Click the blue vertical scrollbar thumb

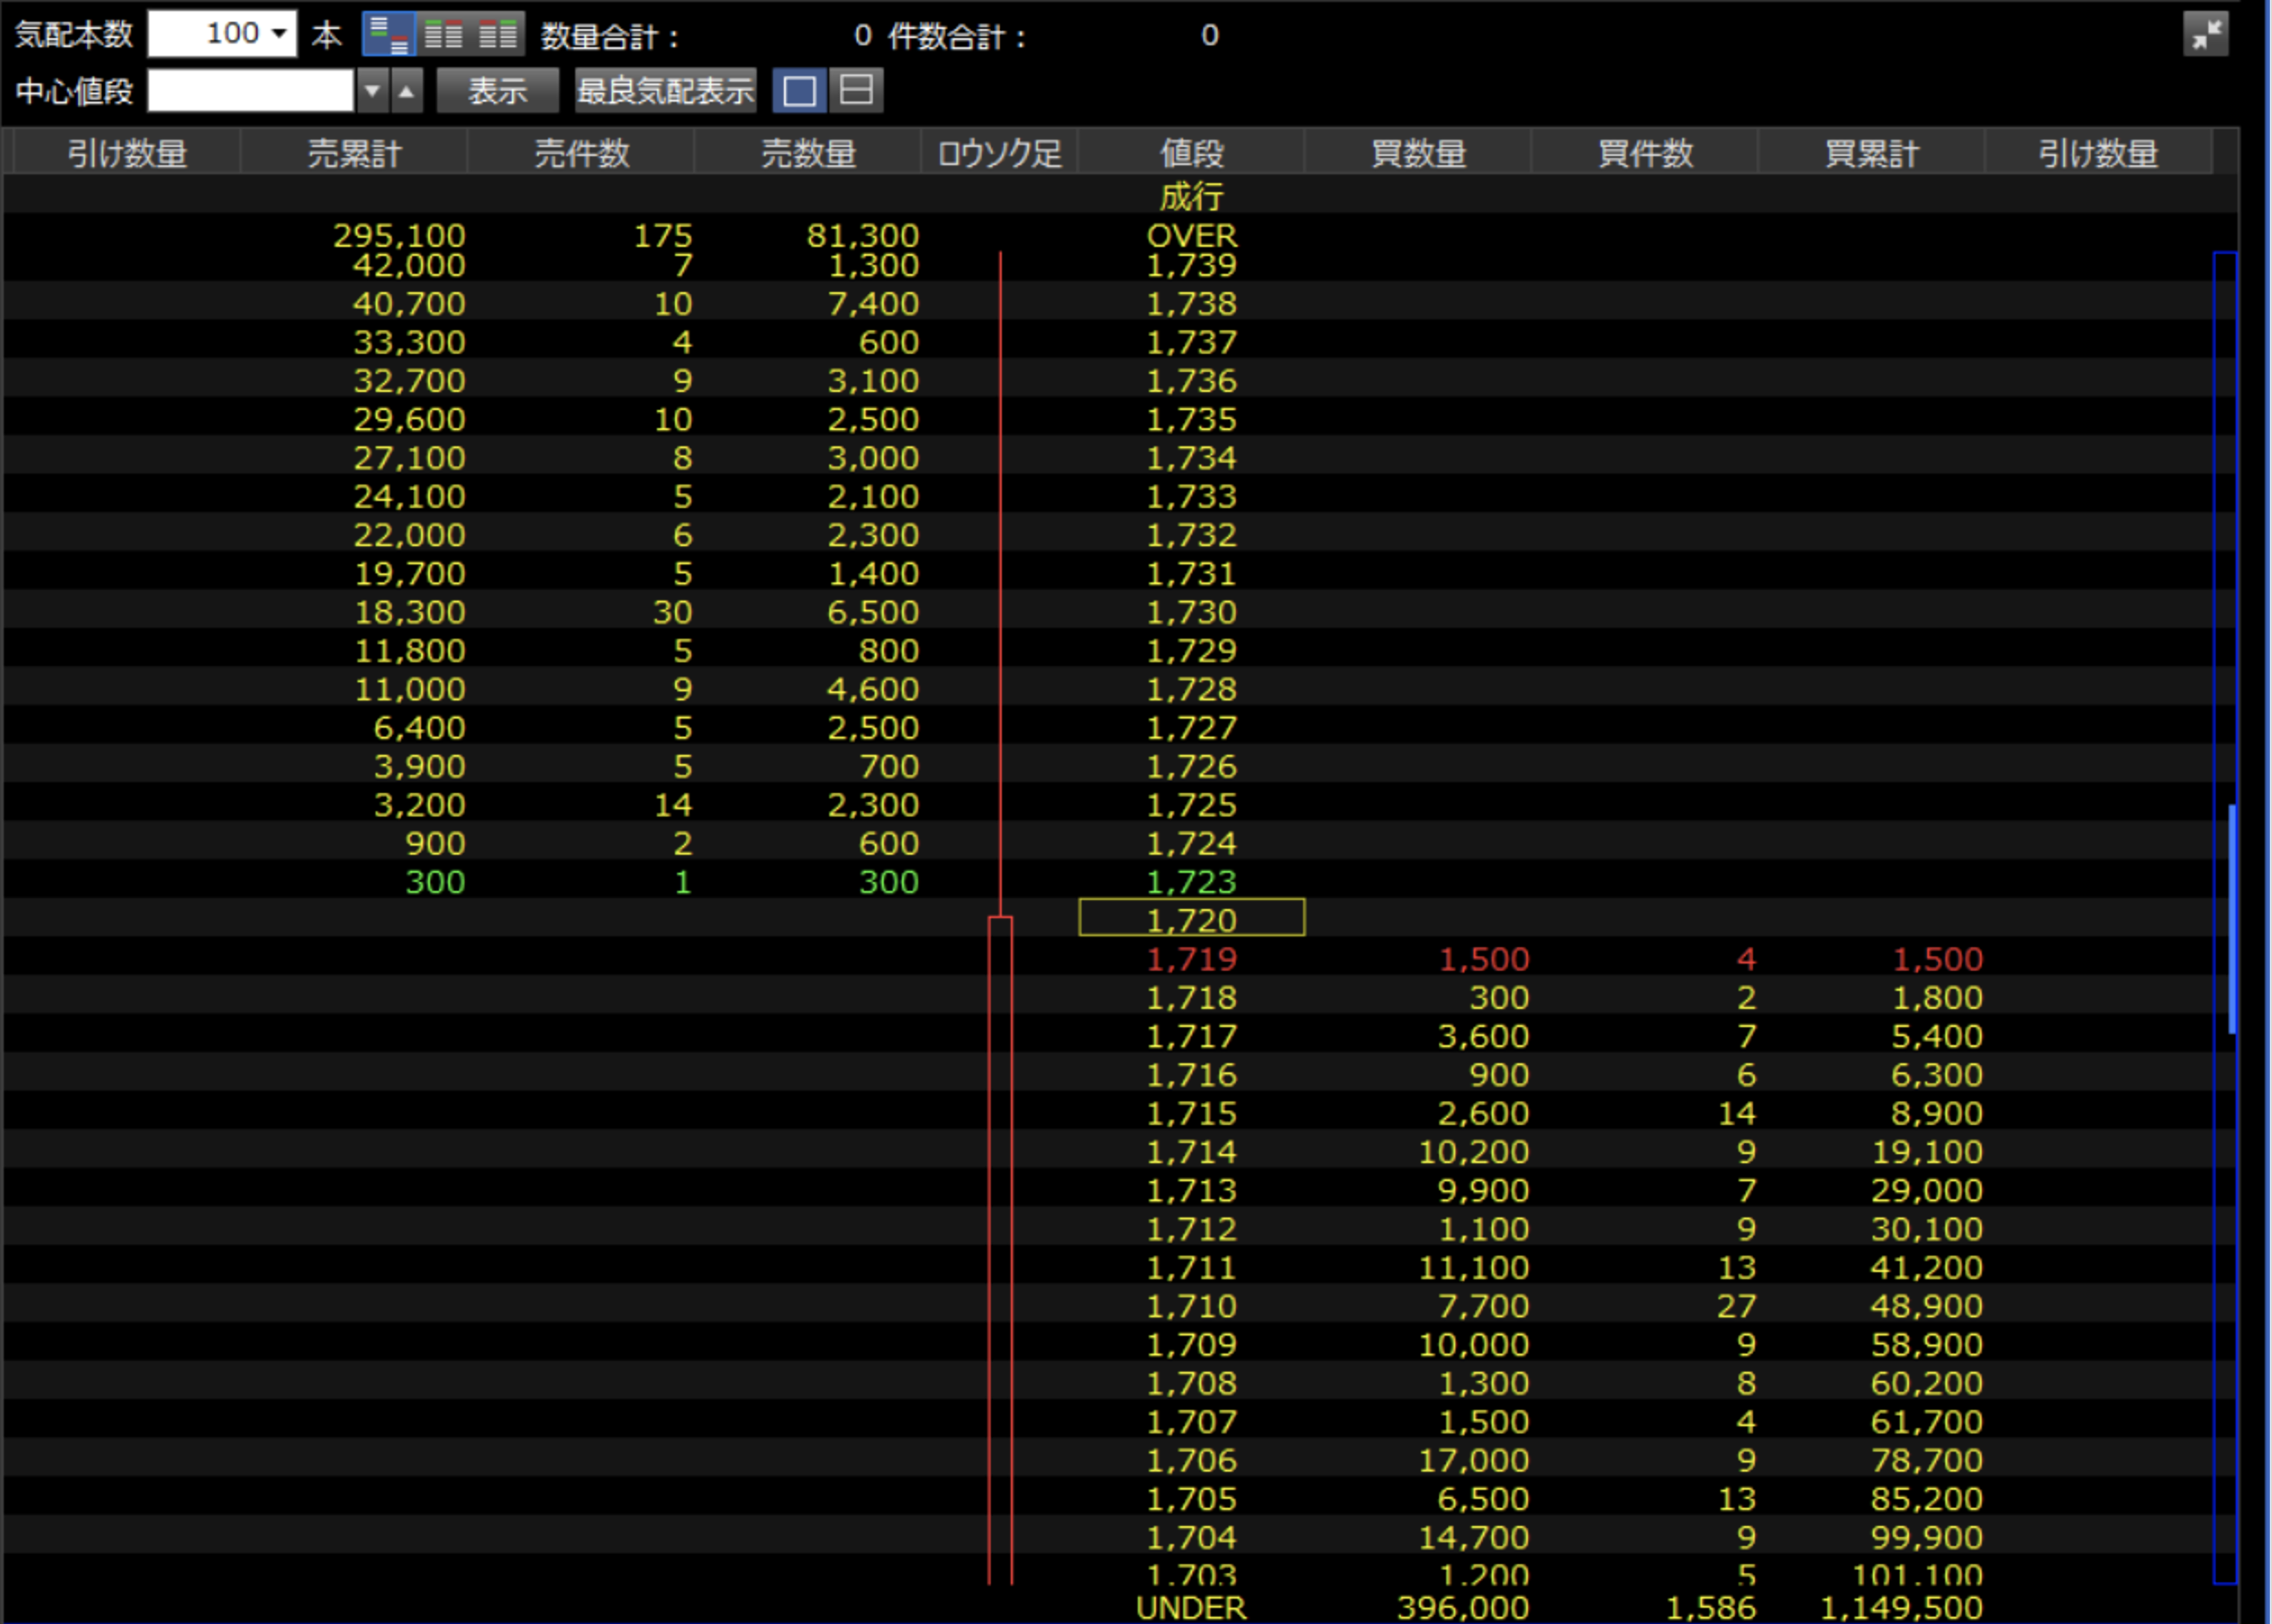(x=2231, y=918)
